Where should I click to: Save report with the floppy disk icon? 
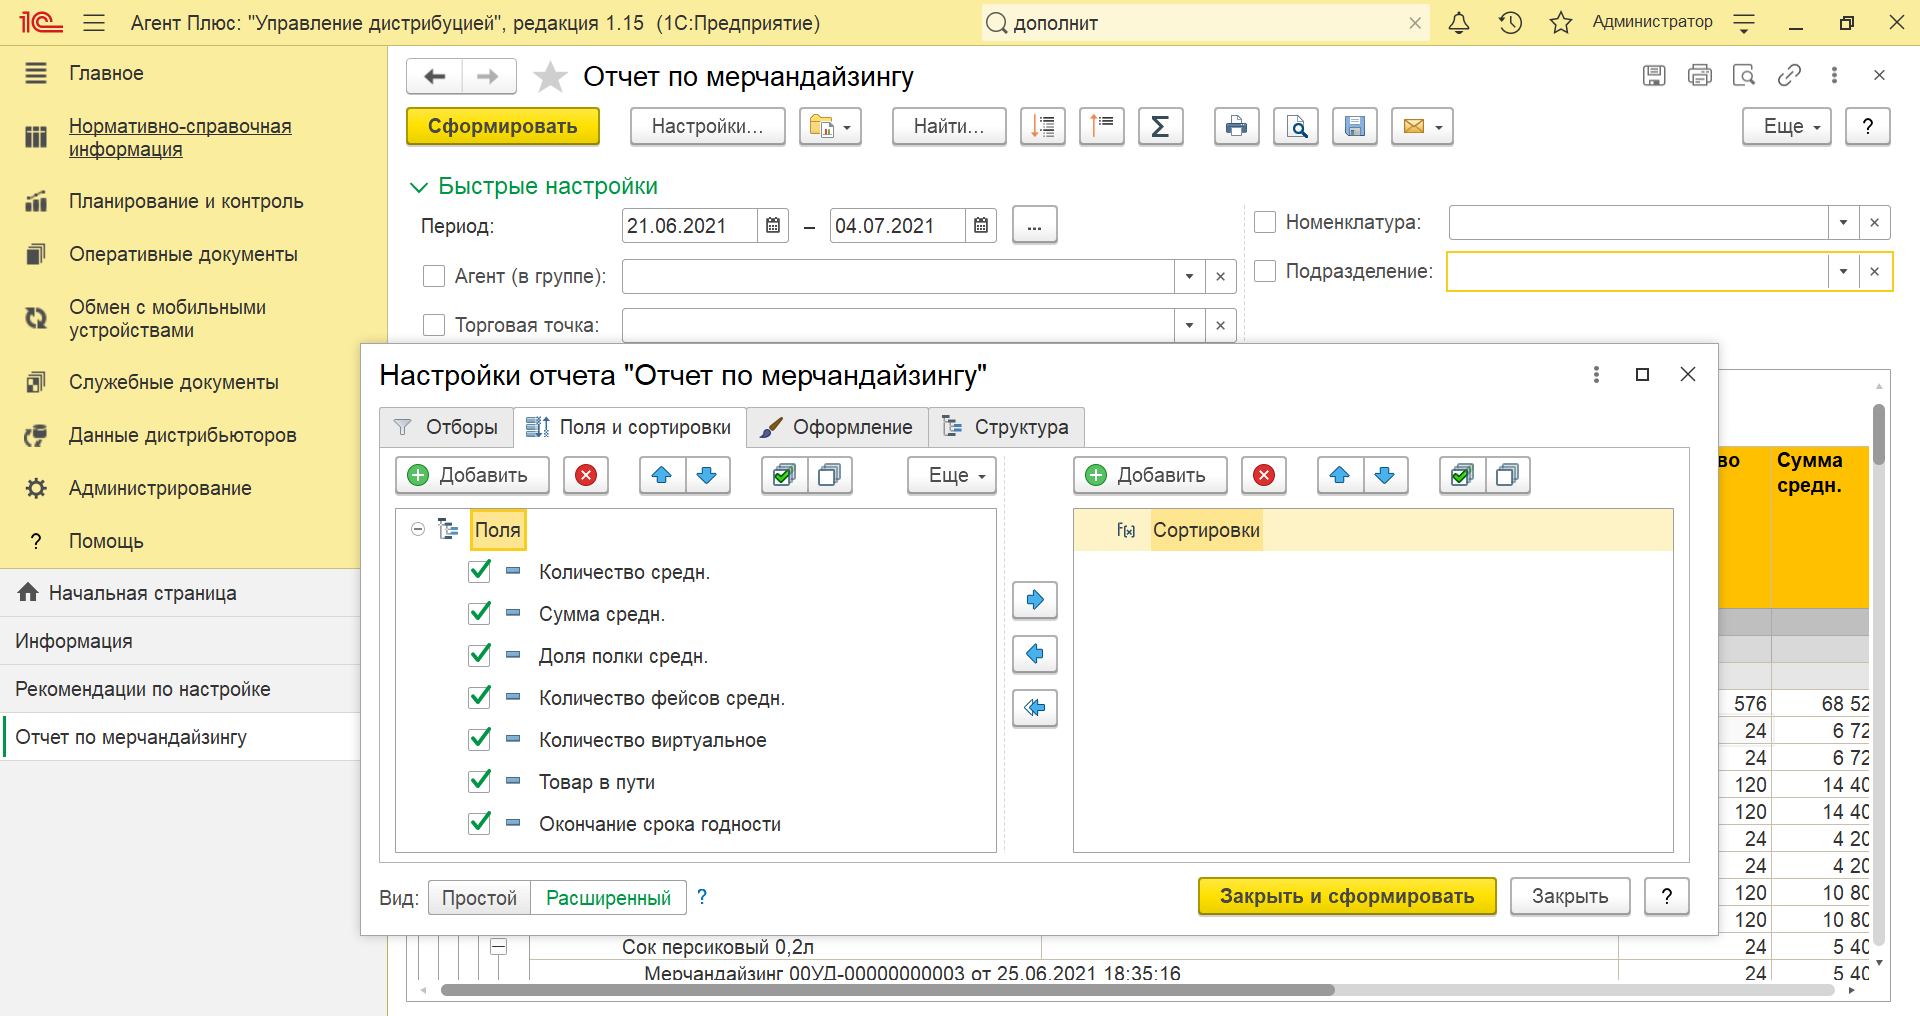[x=1355, y=127]
